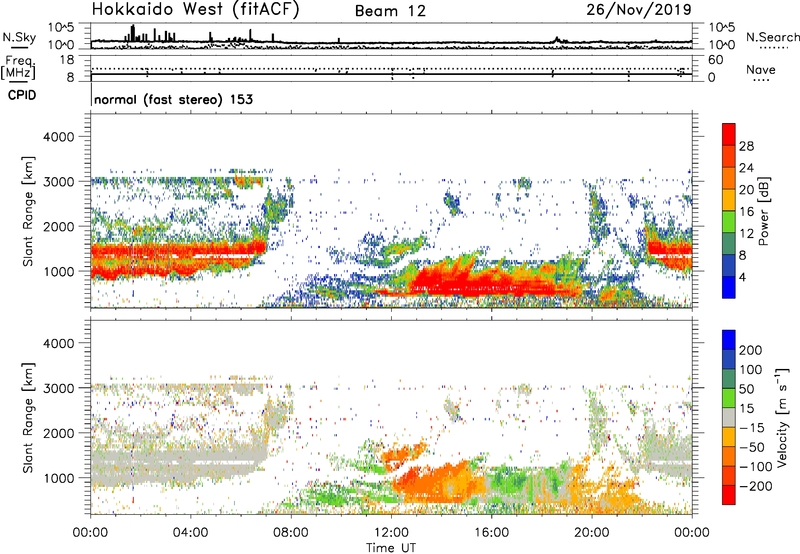The width and height of the screenshot is (800, 554).
Task: Click the "Velocity [m s-1]" colorbar title
Action: (783, 418)
